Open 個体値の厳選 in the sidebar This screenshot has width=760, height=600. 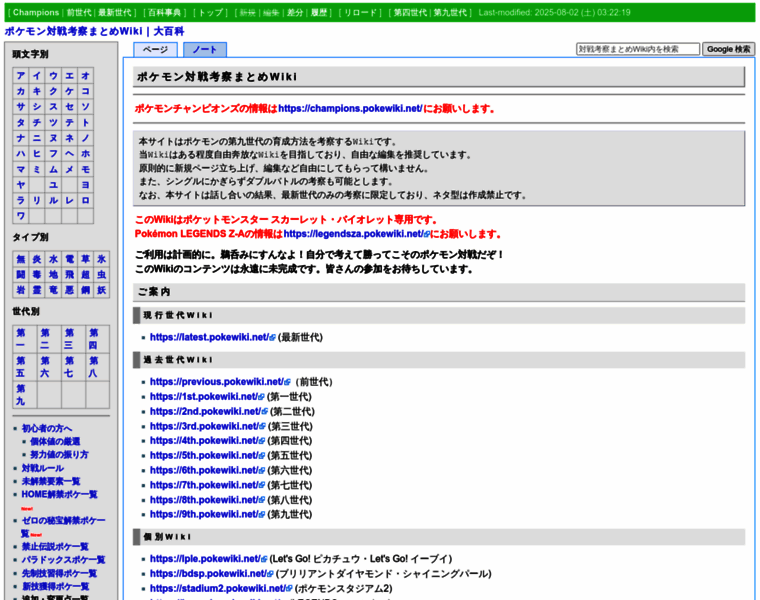click(x=55, y=442)
